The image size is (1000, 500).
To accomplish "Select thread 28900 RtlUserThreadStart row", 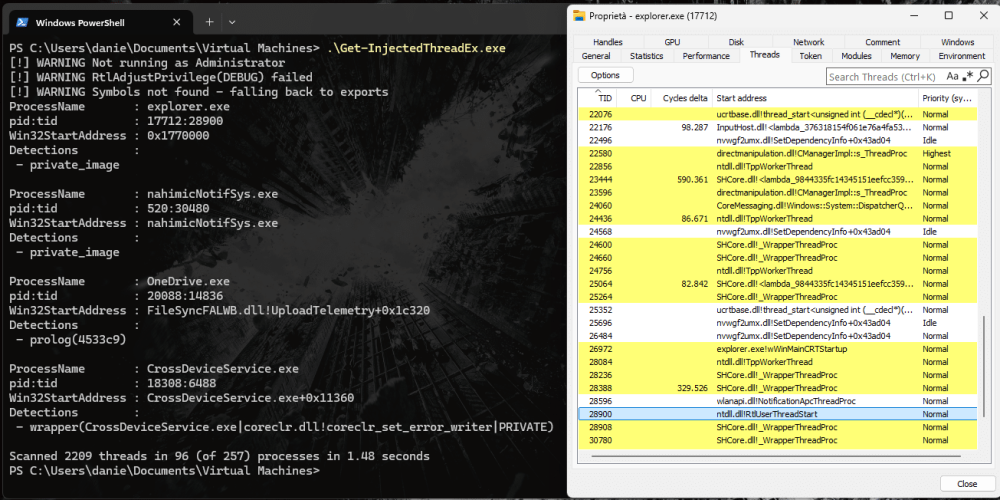I will pos(777,415).
